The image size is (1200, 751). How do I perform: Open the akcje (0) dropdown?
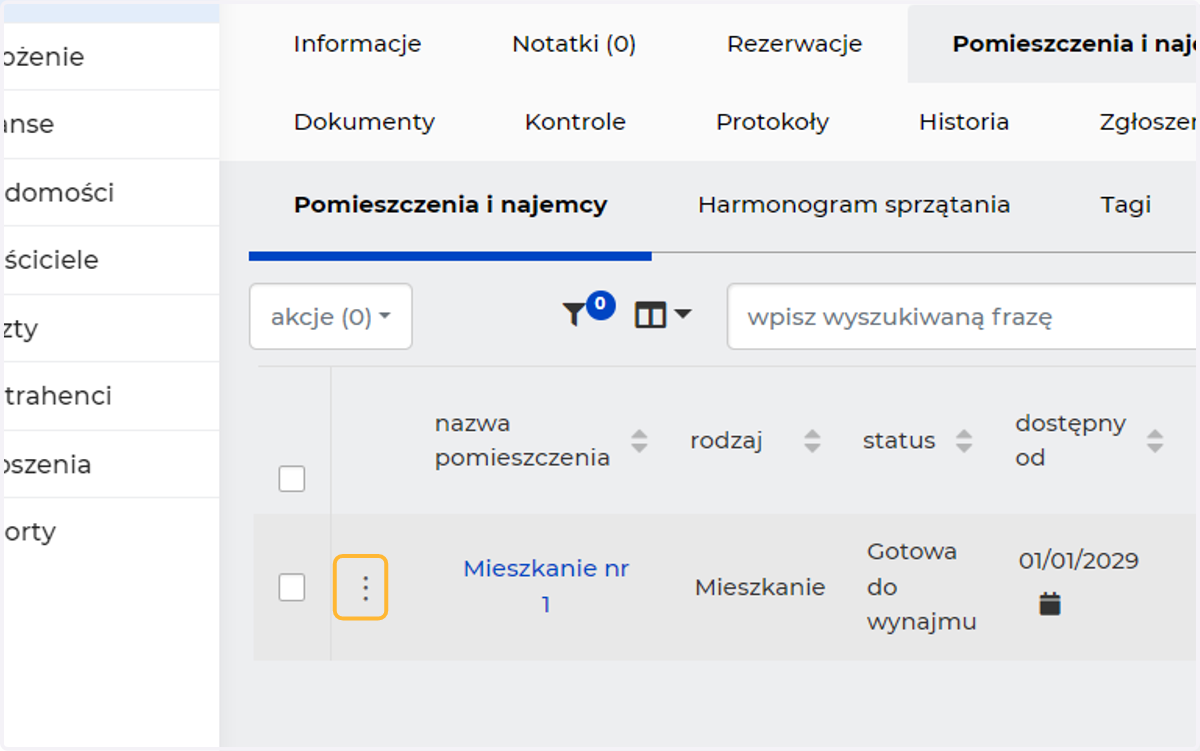pyautogui.click(x=331, y=317)
